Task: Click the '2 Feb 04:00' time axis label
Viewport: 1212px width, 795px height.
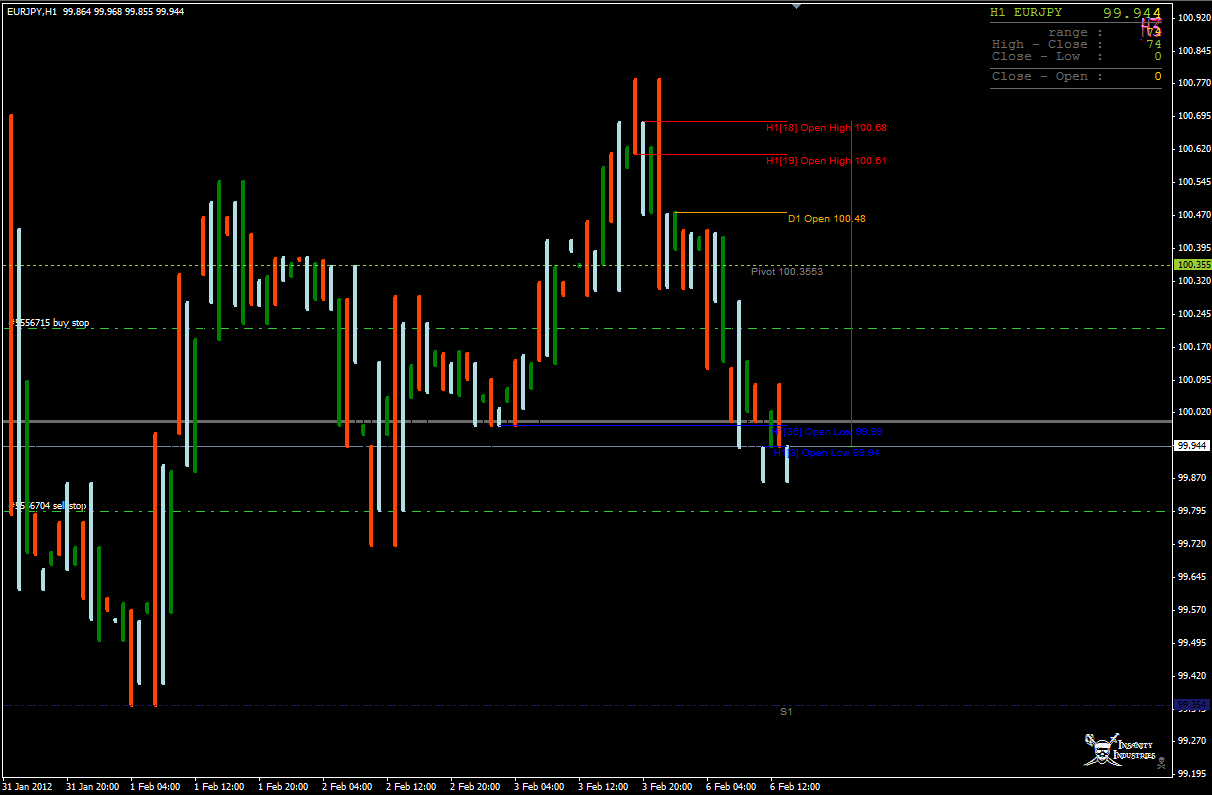Action: click(x=347, y=787)
